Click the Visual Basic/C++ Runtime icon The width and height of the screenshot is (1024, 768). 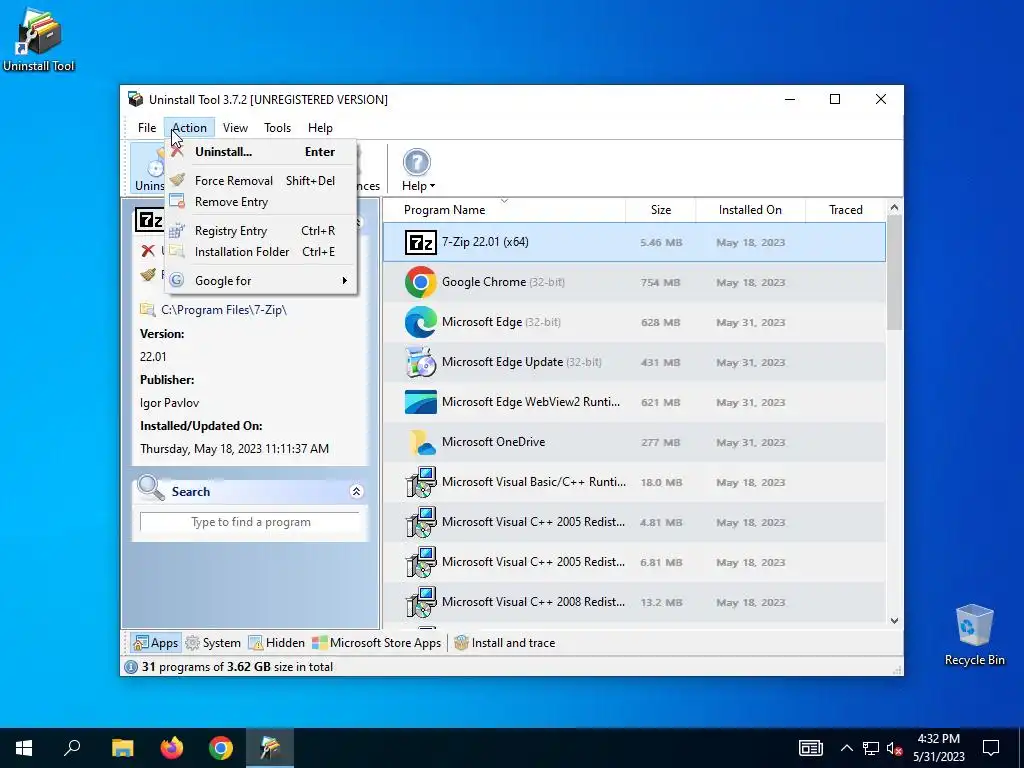[x=421, y=482]
